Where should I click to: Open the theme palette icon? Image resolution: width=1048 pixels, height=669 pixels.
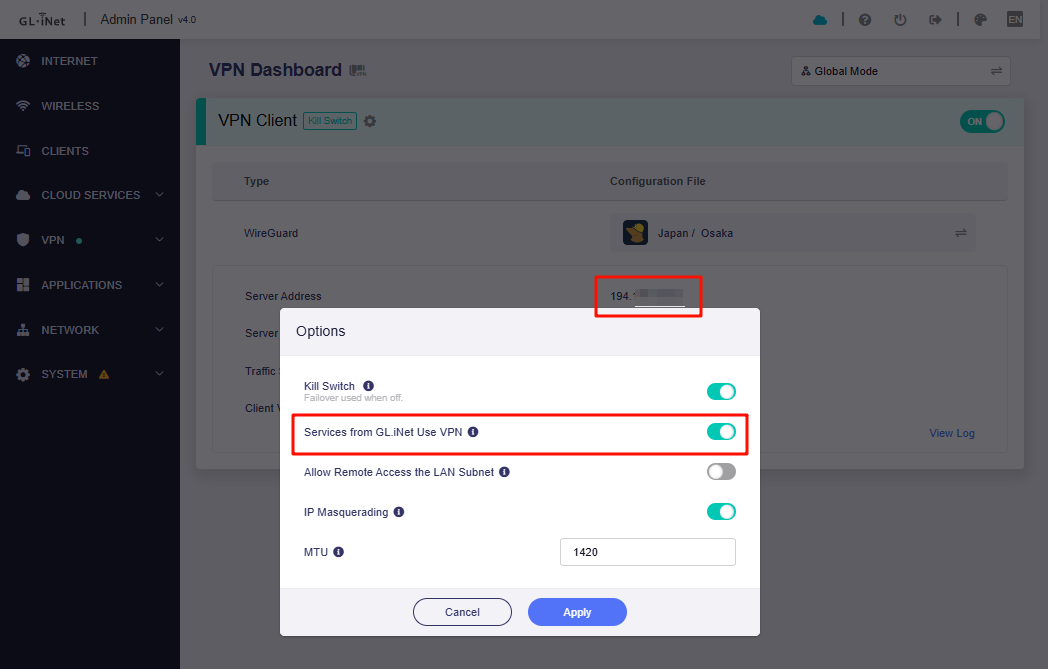[x=980, y=19]
